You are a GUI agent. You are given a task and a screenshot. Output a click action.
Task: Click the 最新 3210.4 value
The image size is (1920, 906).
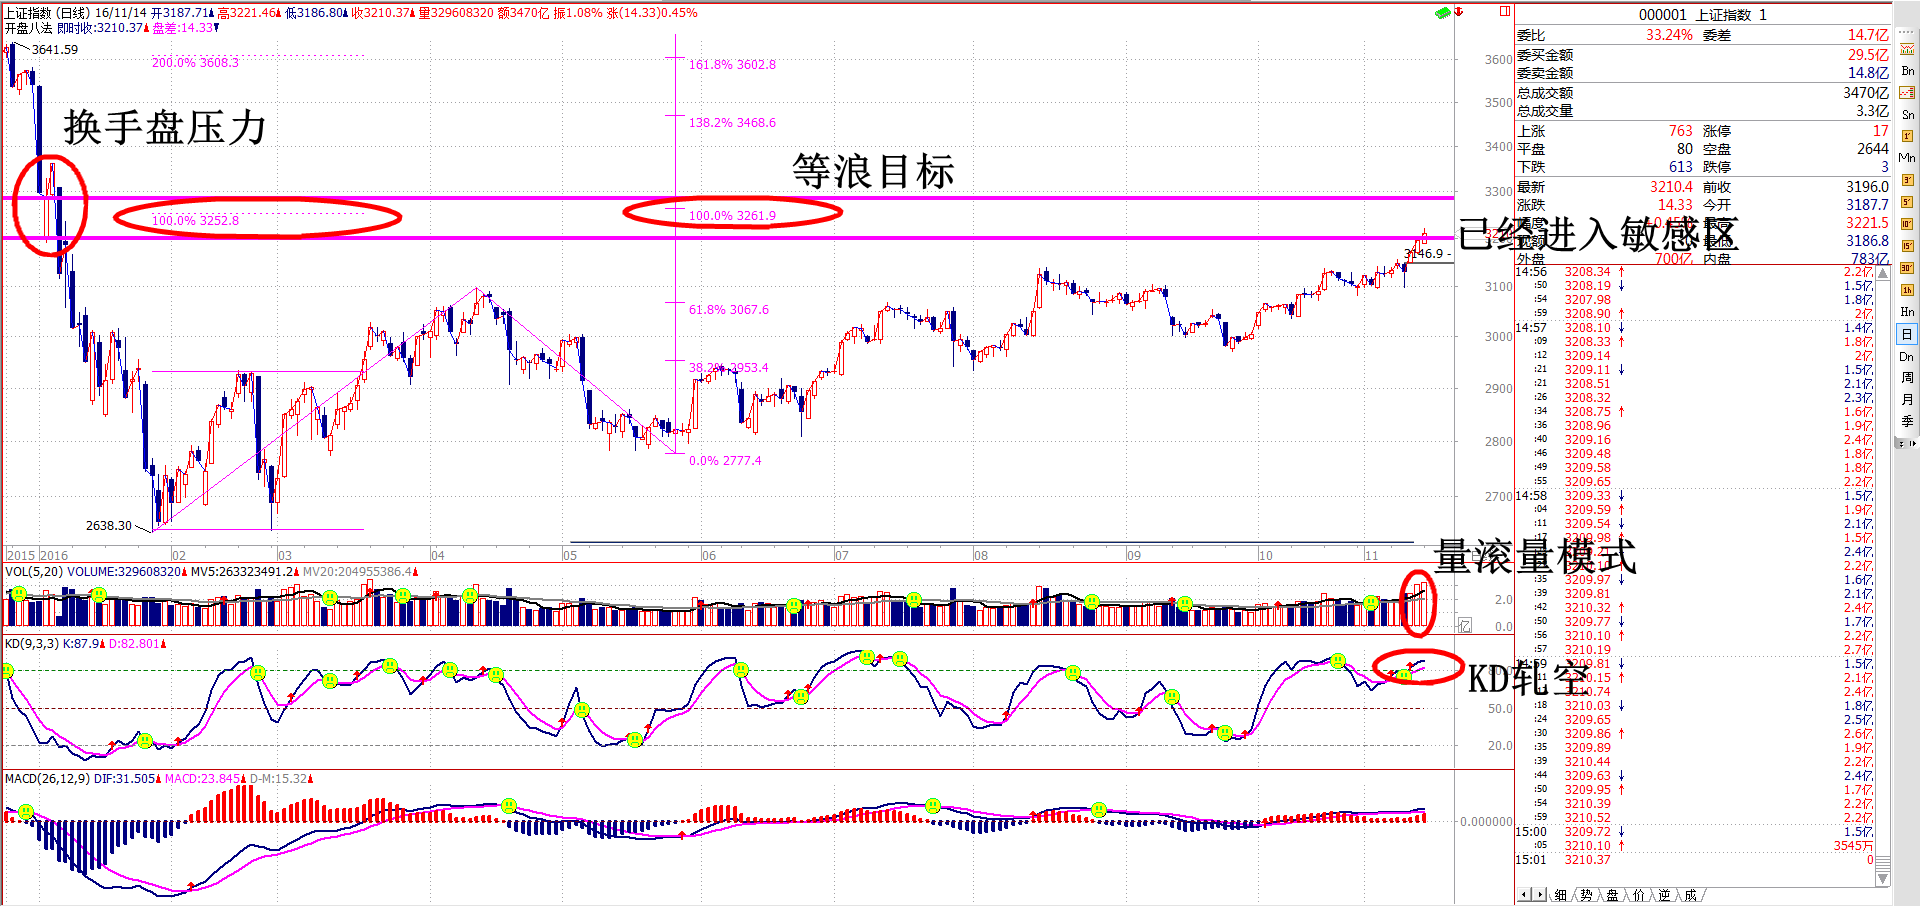(x=1671, y=187)
